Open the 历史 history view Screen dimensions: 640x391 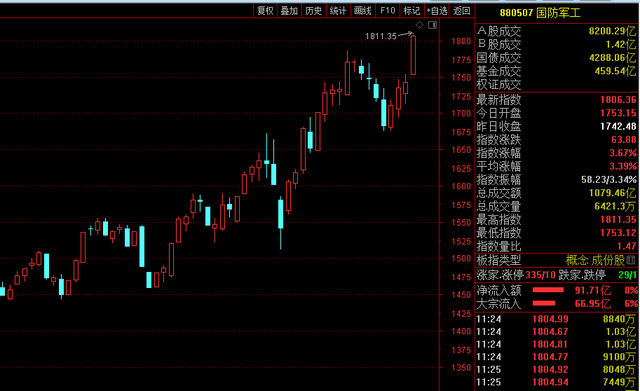click(x=313, y=11)
